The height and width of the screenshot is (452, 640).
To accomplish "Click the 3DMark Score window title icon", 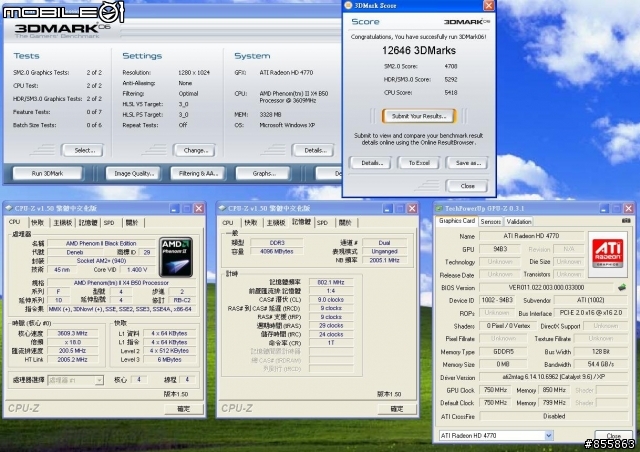I will pyautogui.click(x=348, y=5).
